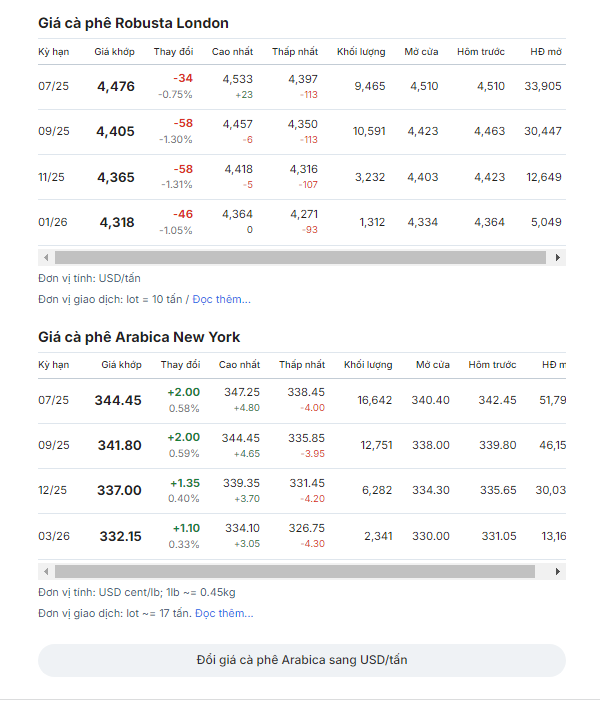Open 'Đọc thêm...' link under Robusta units
The height and width of the screenshot is (701, 600).
click(221, 299)
